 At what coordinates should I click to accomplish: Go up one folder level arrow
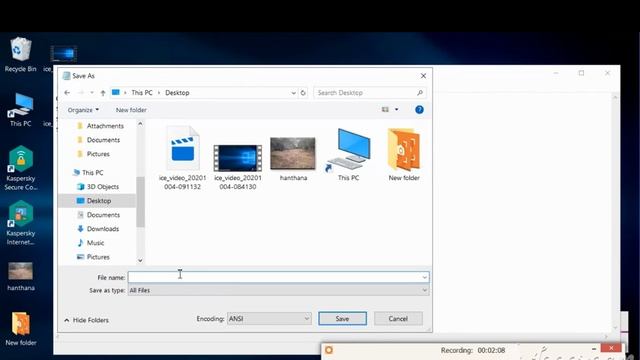pyautogui.click(x=103, y=93)
